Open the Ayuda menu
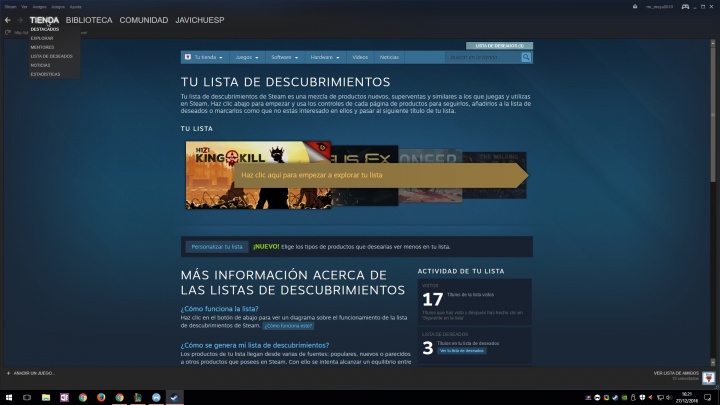This screenshot has width=720, height=405. pos(75,7)
